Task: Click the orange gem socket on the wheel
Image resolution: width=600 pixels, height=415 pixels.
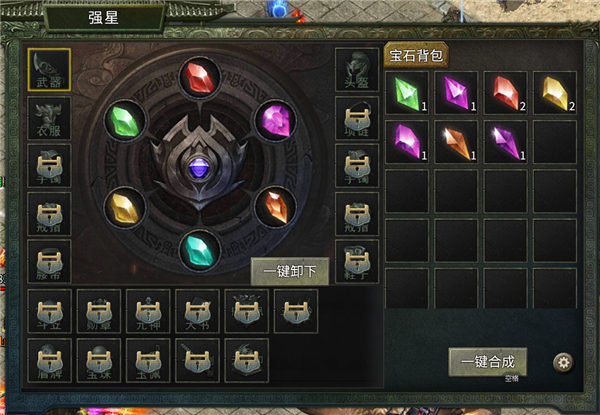Action: click(x=275, y=207)
